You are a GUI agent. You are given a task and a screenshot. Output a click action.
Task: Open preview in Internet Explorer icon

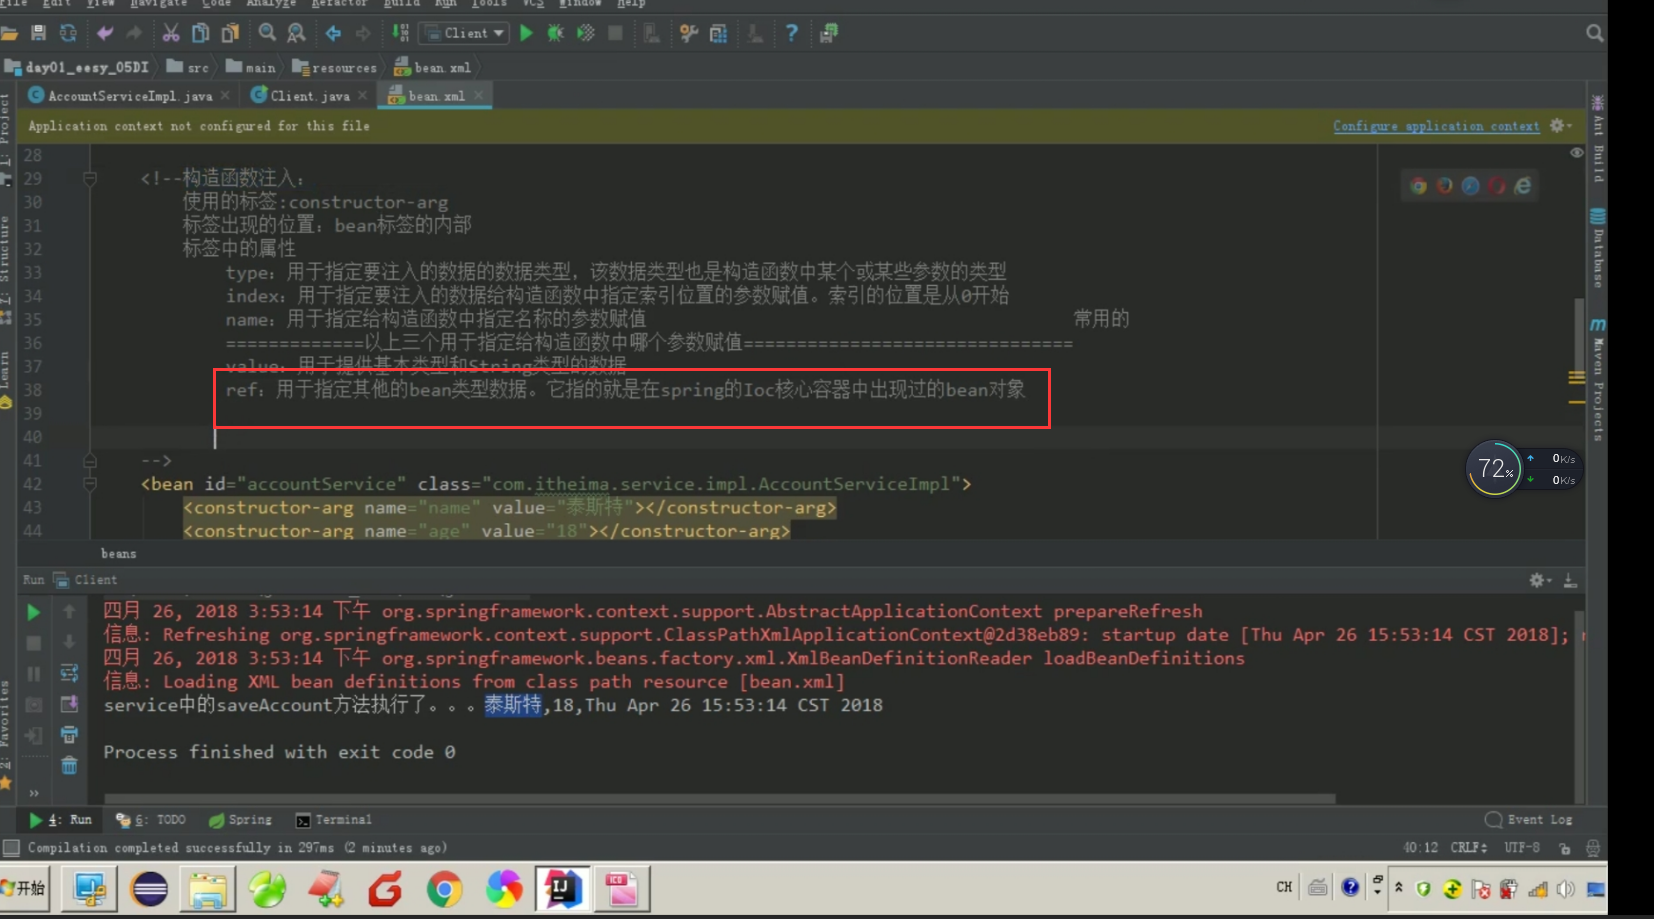[x=1522, y=186]
